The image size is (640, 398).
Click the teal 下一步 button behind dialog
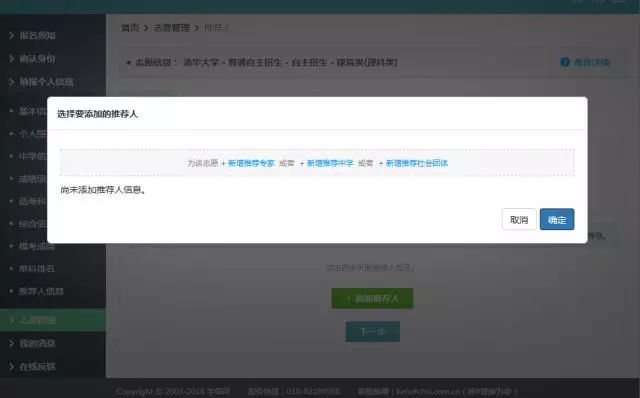[373, 332]
